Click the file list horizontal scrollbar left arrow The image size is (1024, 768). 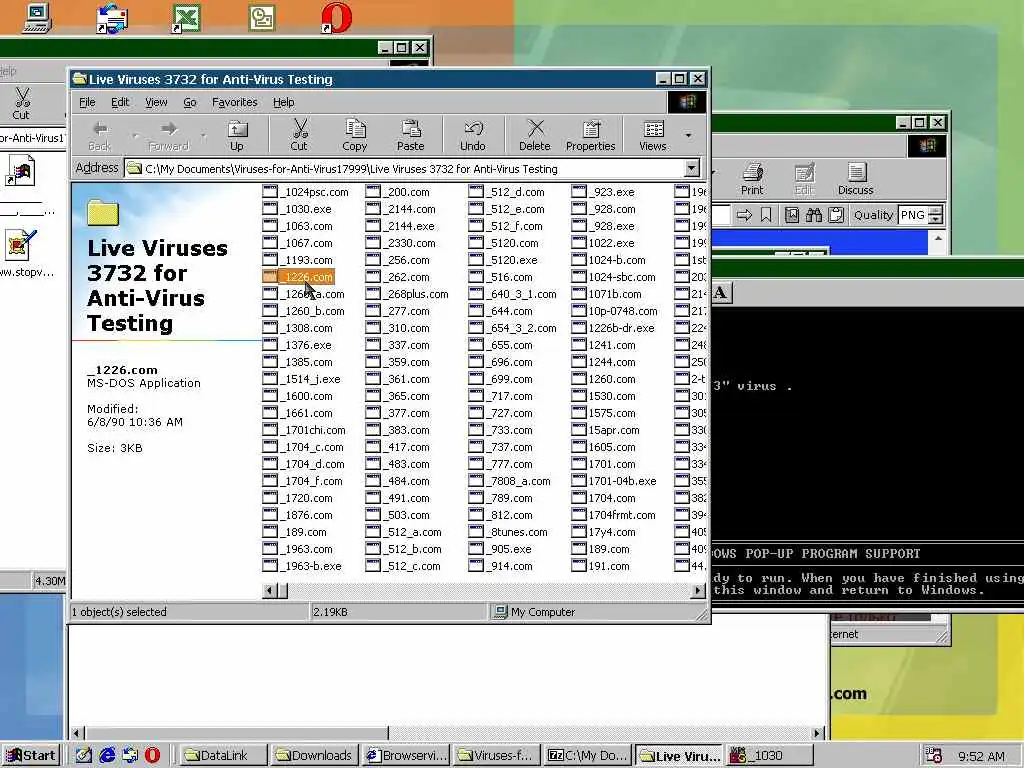point(268,590)
